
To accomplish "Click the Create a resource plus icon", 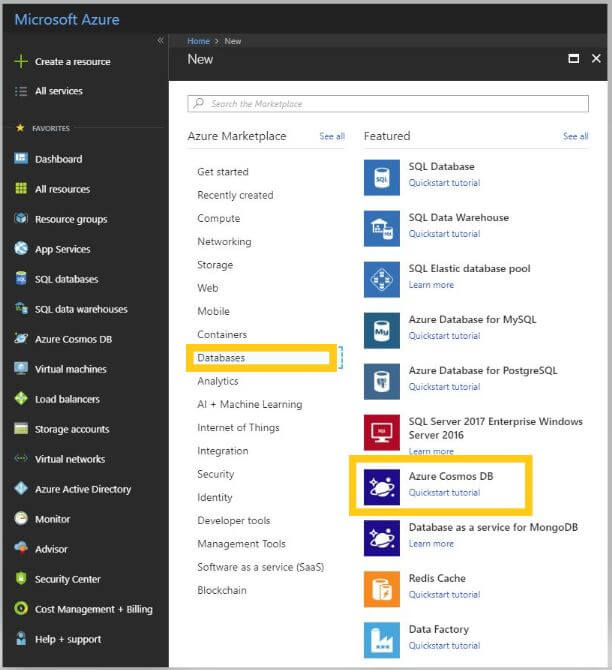I will (x=21, y=62).
